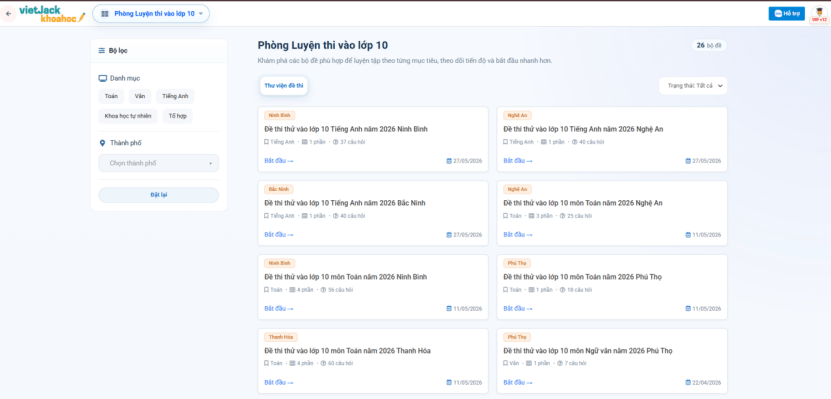Click the back arrow icon
Screen dimensions: 831x399
(8, 13)
